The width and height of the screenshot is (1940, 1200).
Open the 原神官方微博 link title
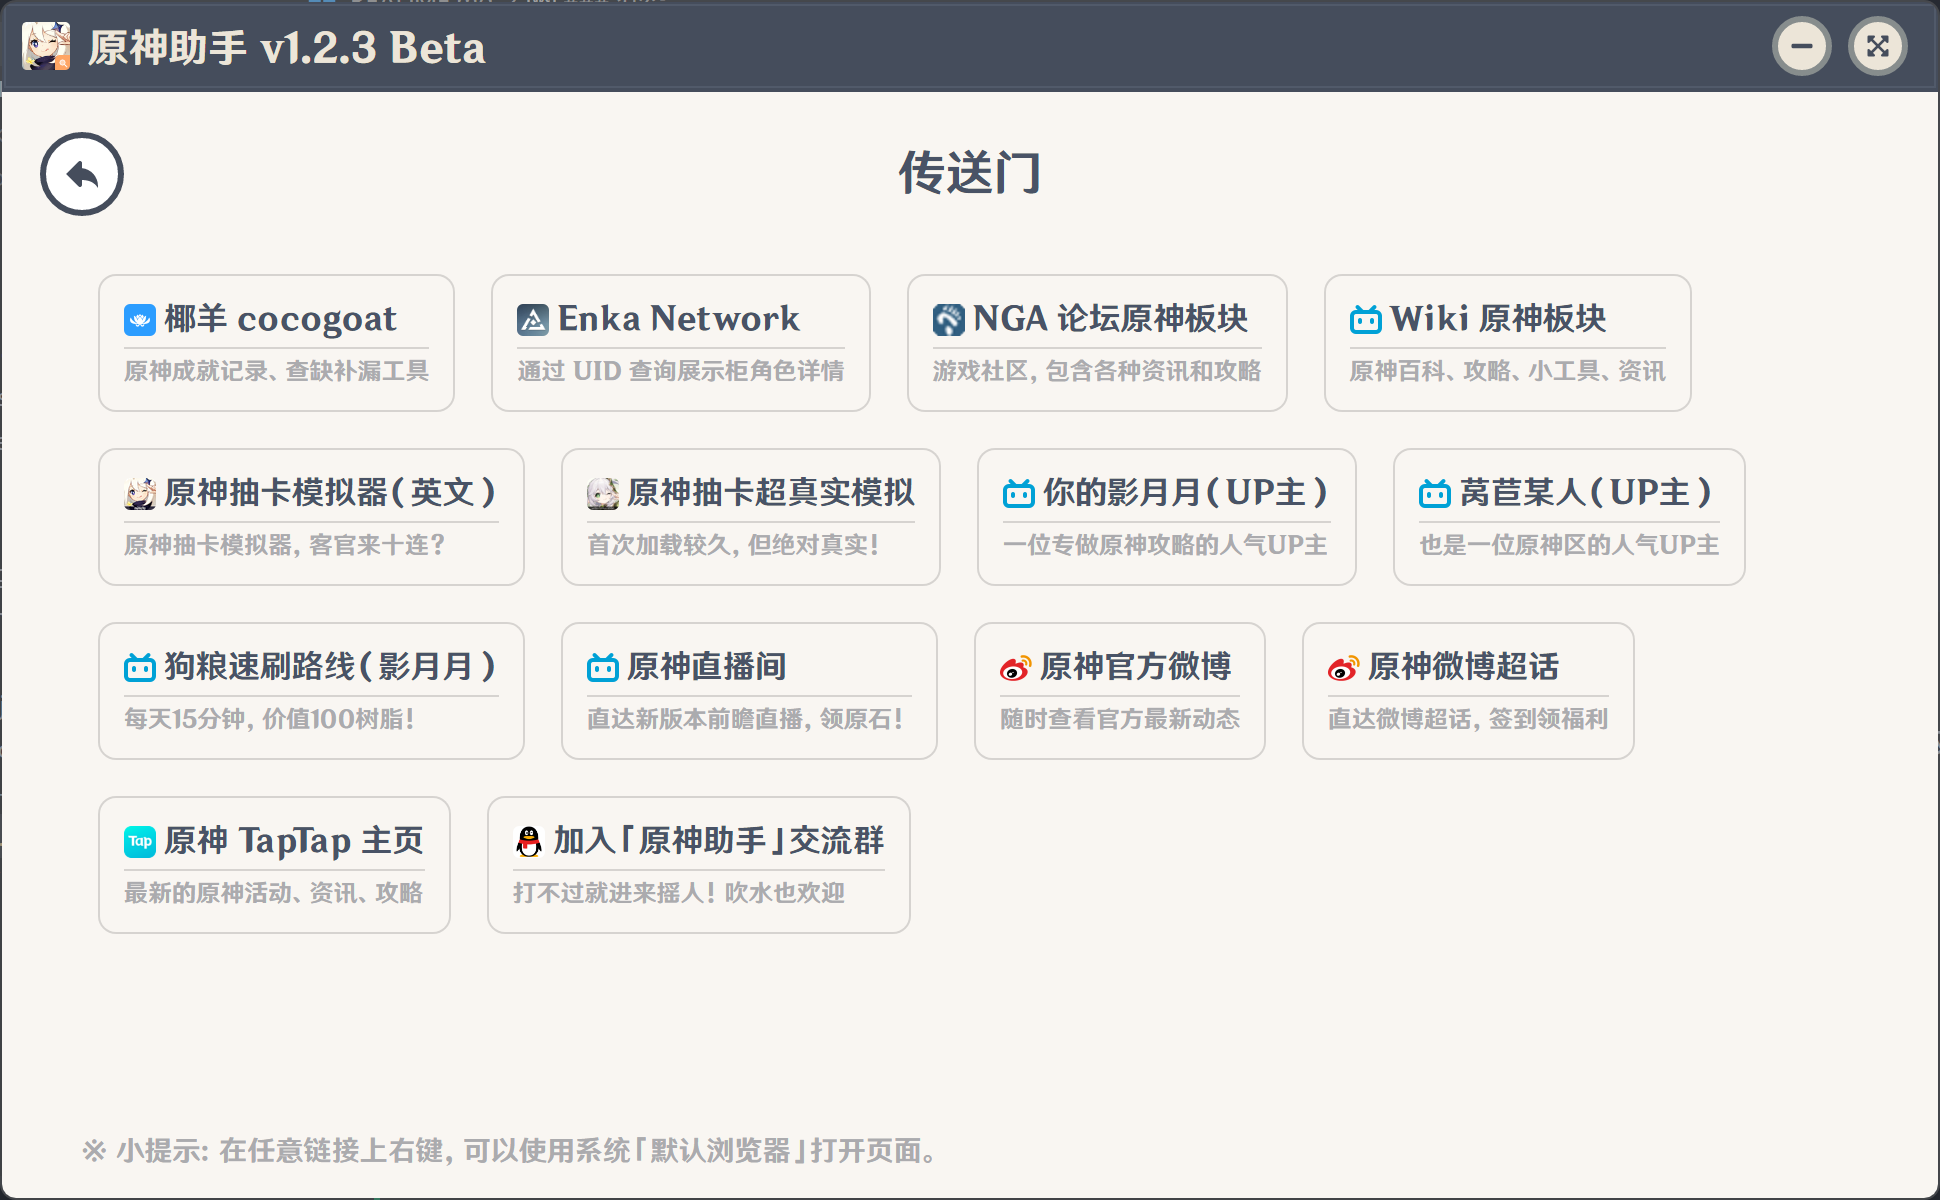(x=1135, y=667)
